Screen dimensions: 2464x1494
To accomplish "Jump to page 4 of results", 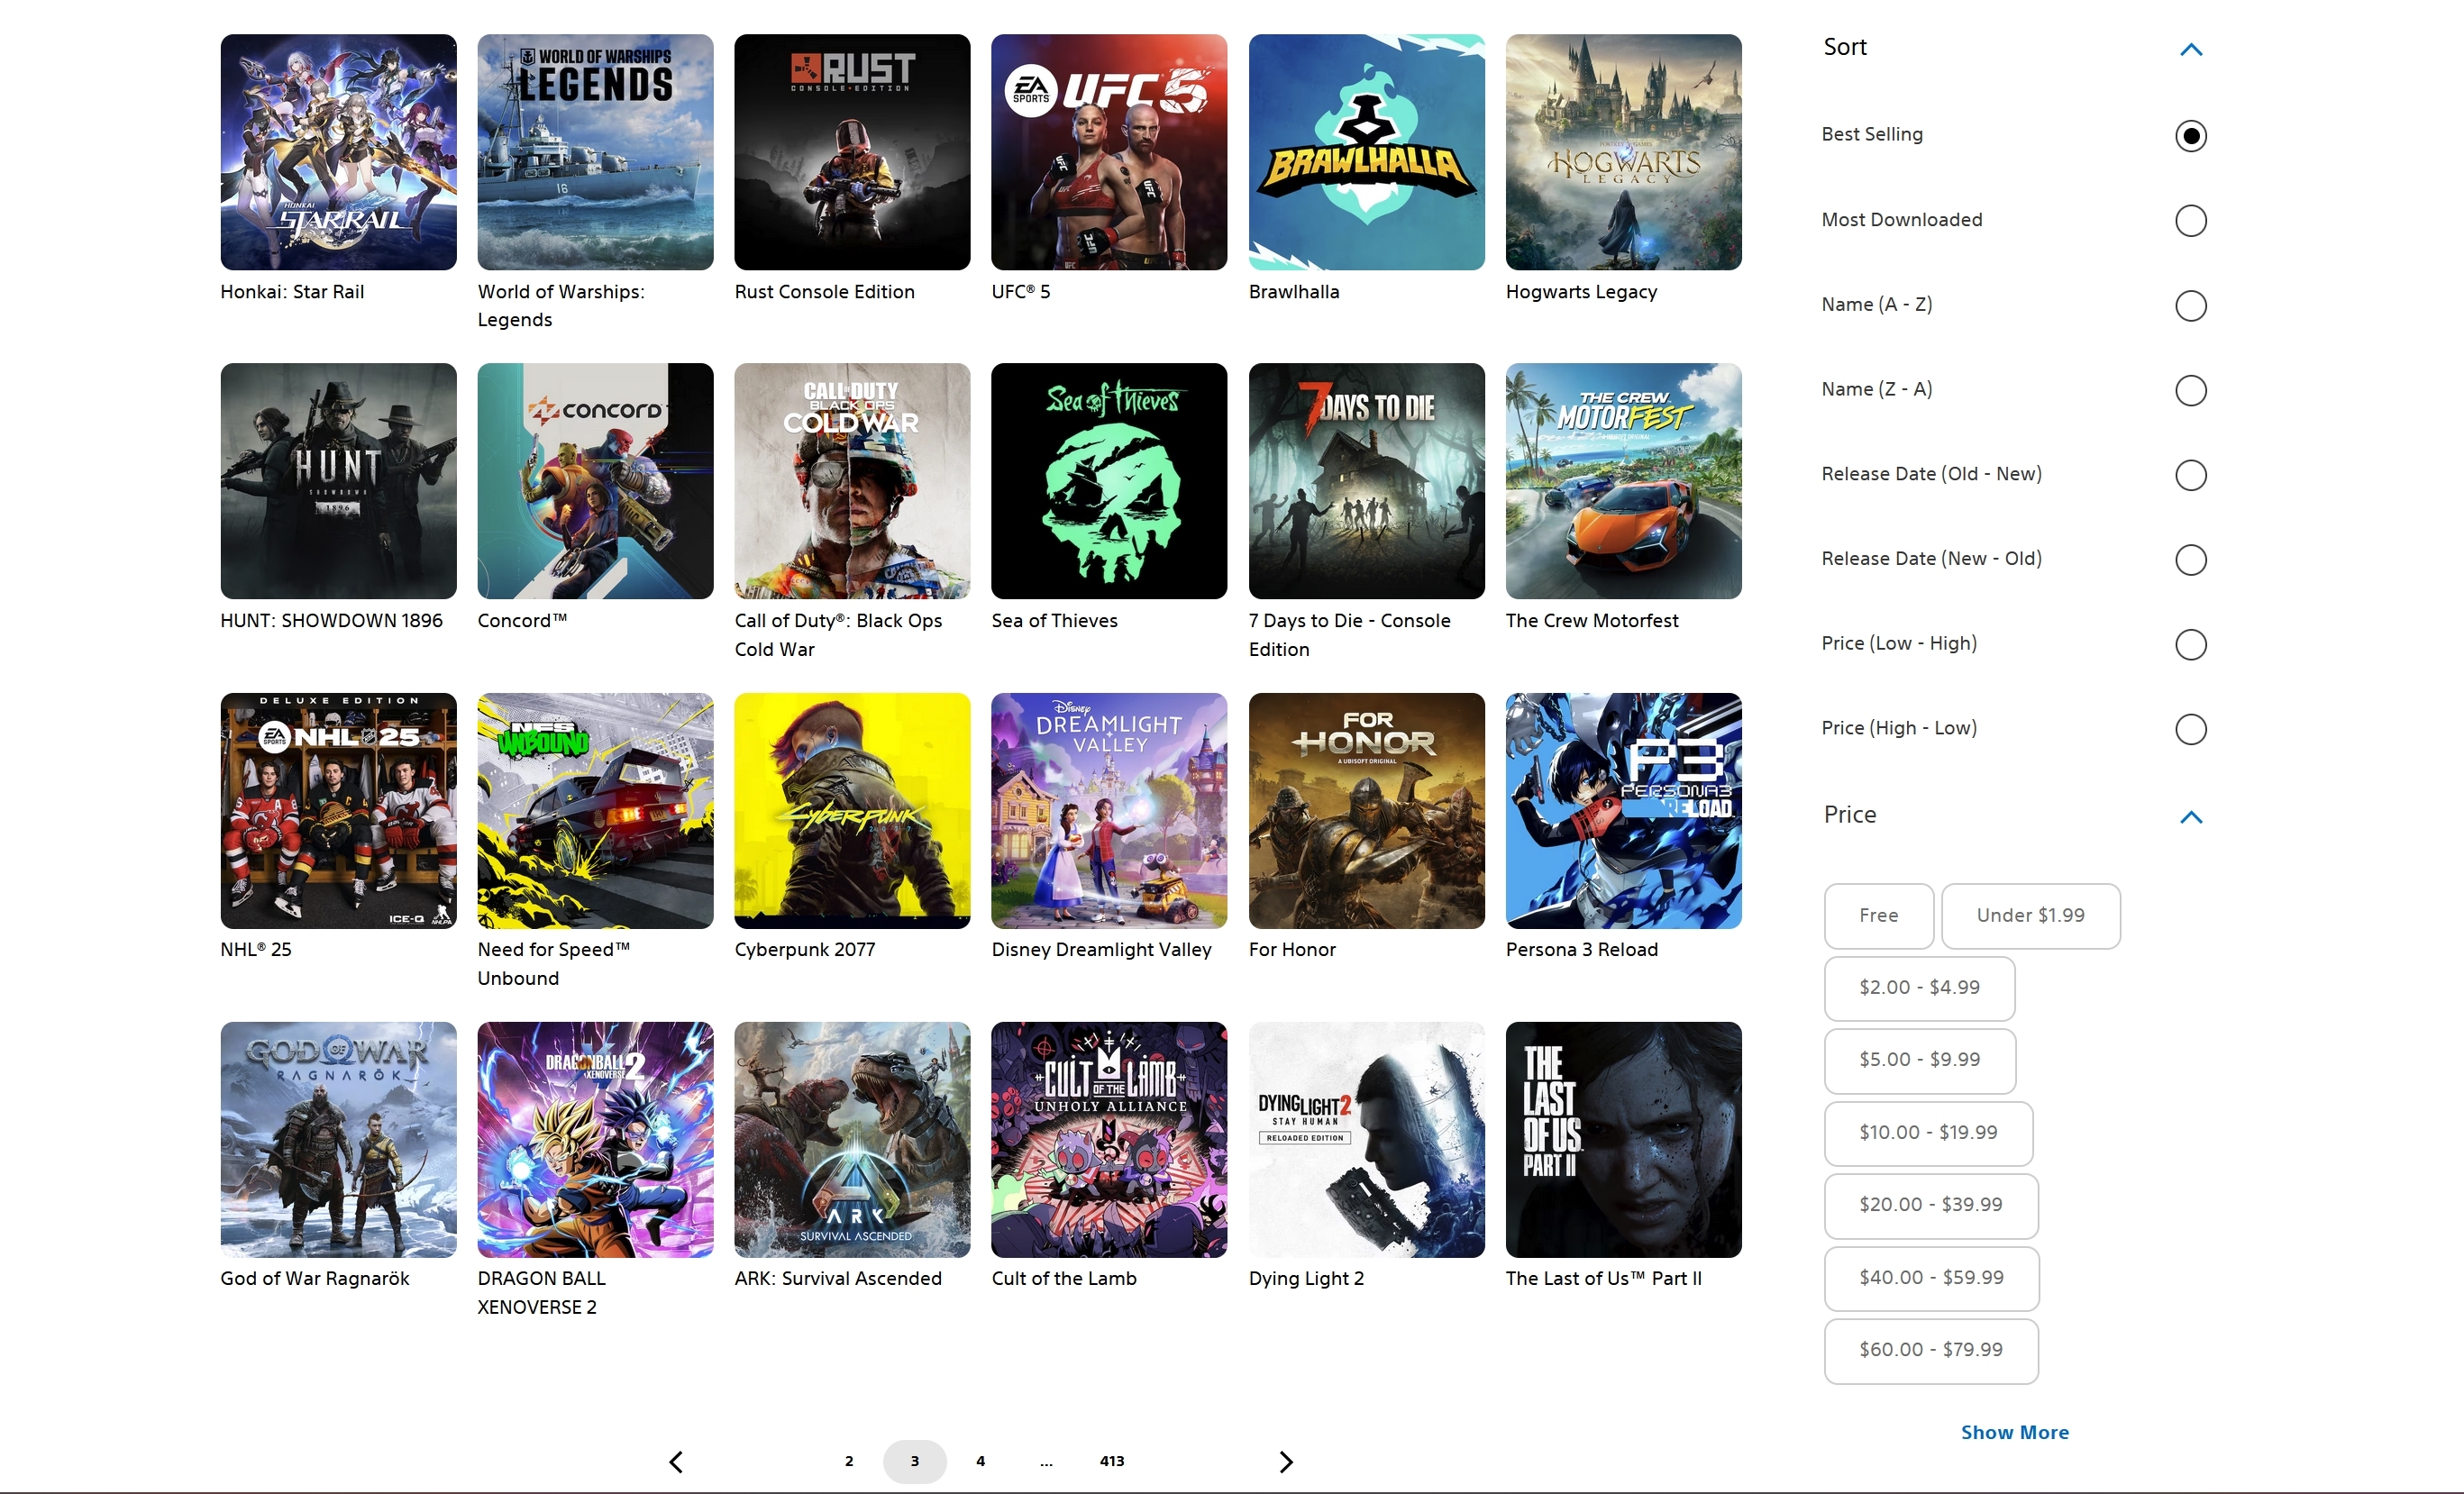I will click(980, 1461).
